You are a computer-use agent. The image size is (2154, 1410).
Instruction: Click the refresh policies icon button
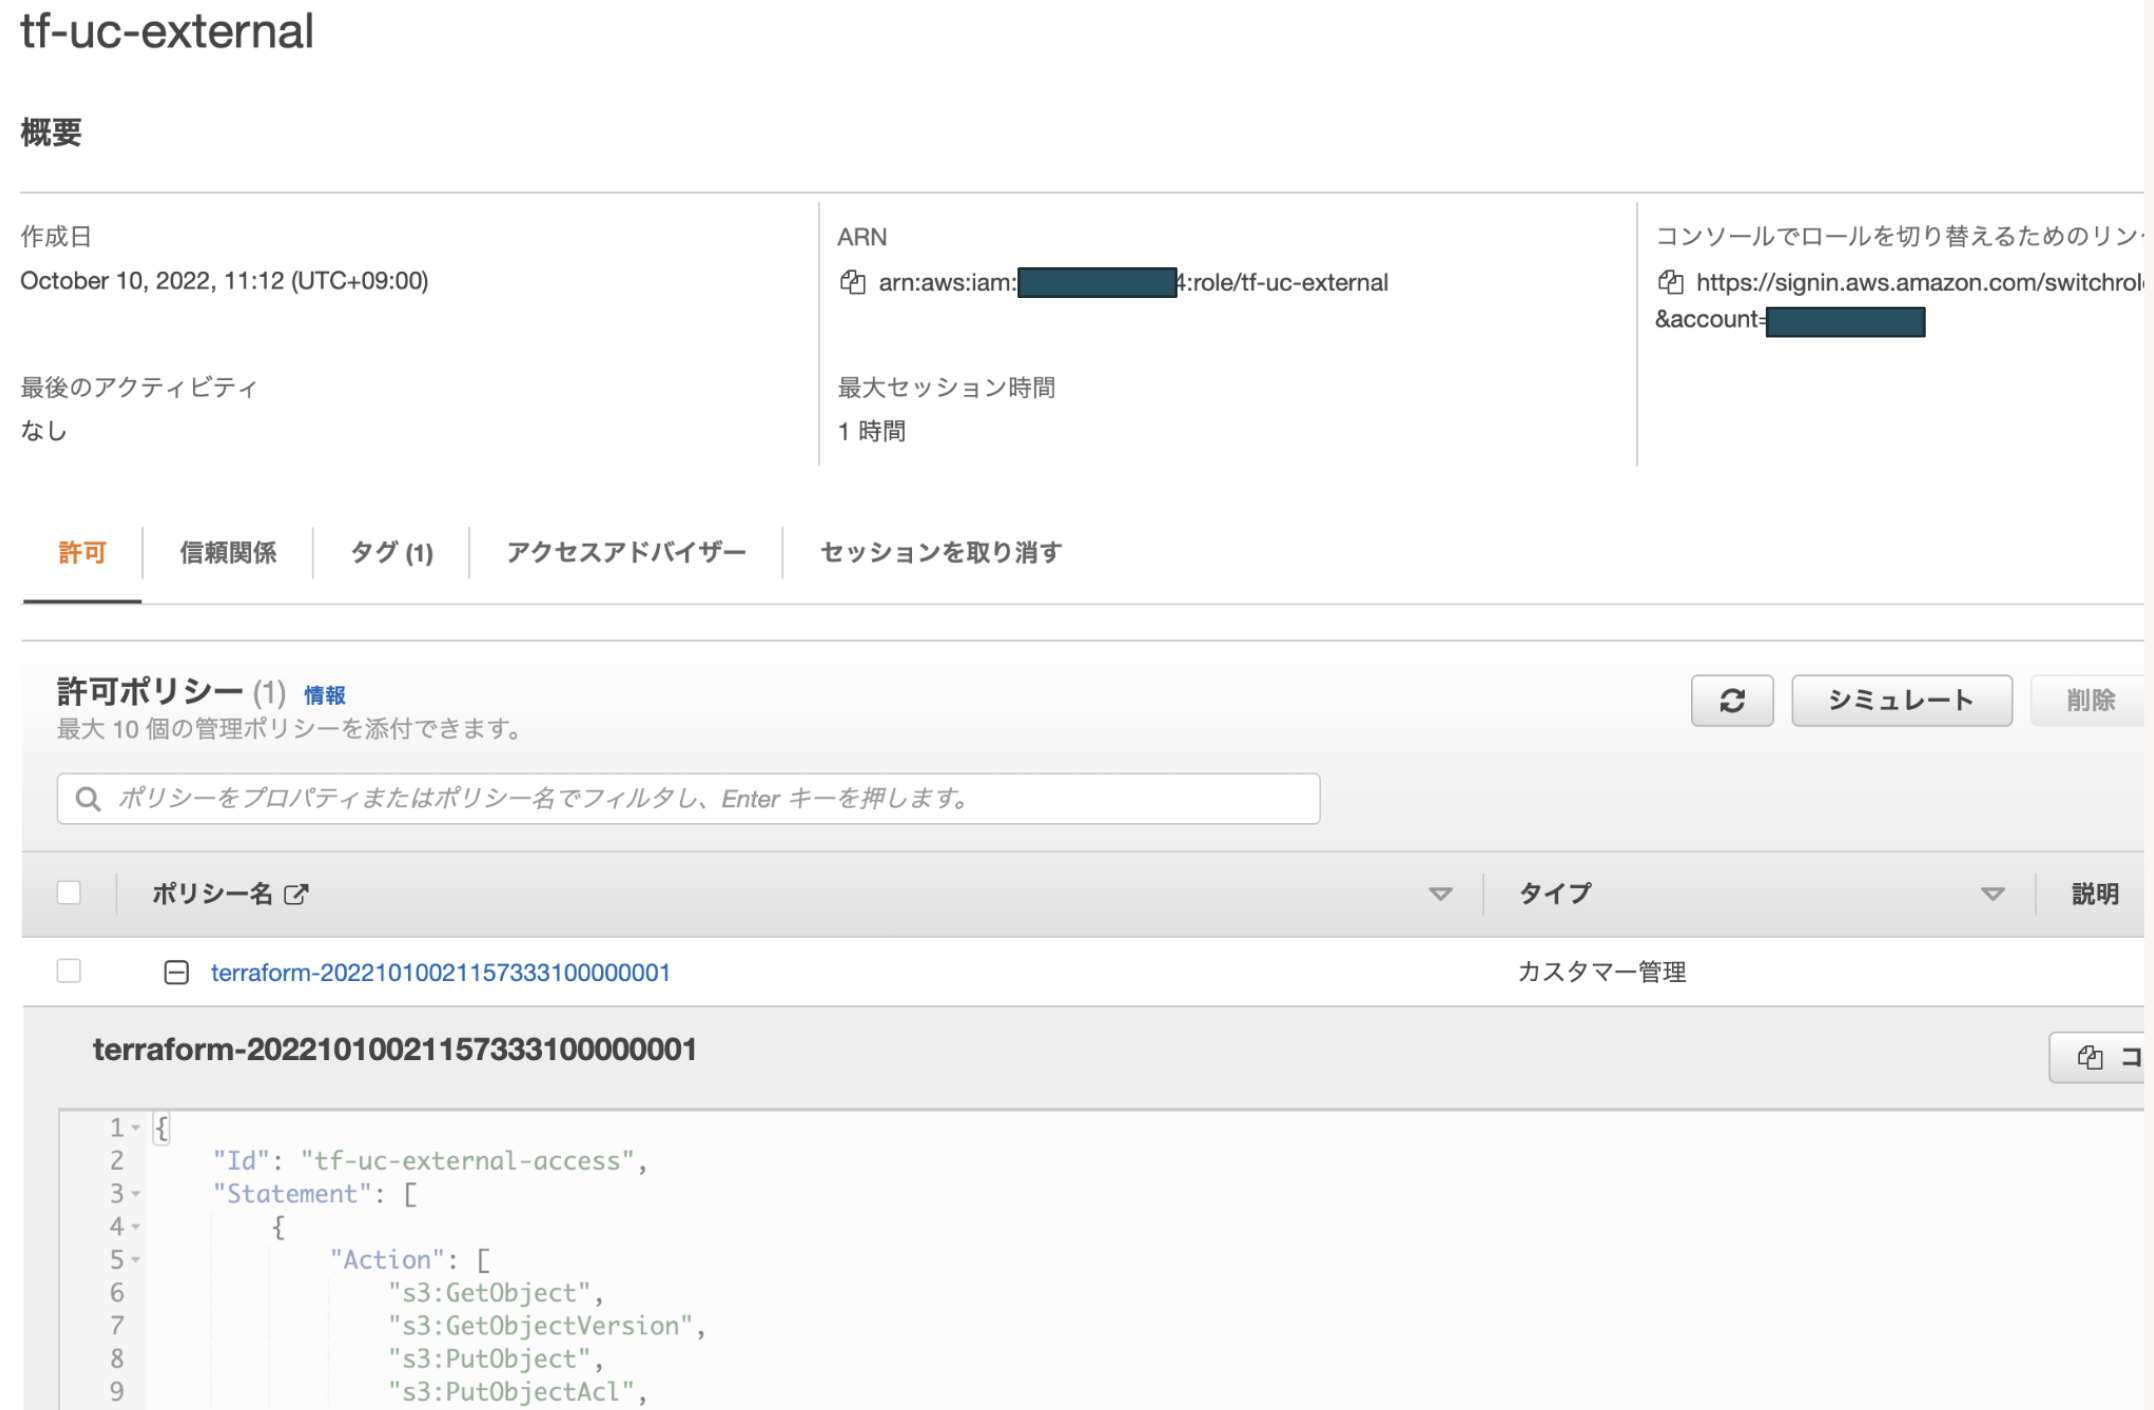pyautogui.click(x=1731, y=700)
